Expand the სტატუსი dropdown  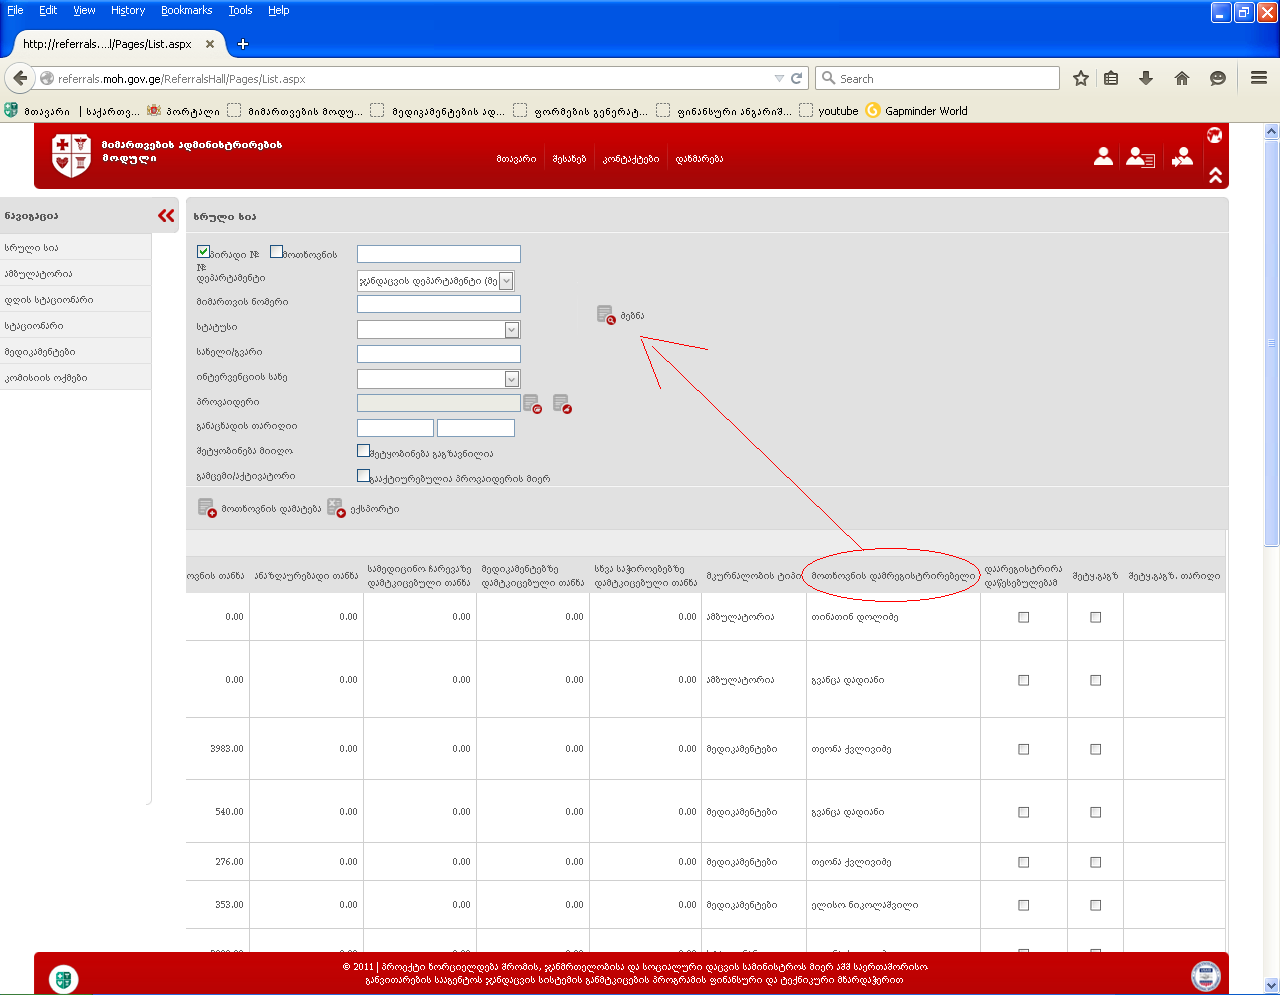point(511,330)
